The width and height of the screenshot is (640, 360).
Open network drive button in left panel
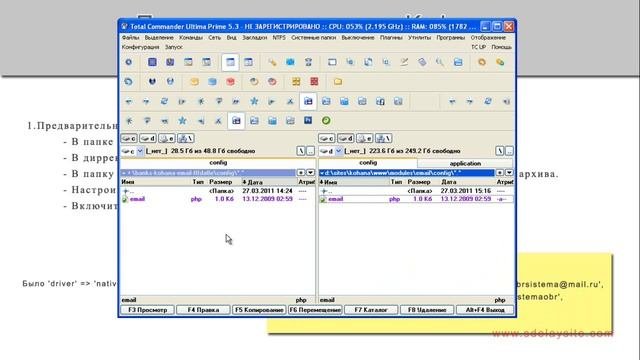[x=186, y=138]
